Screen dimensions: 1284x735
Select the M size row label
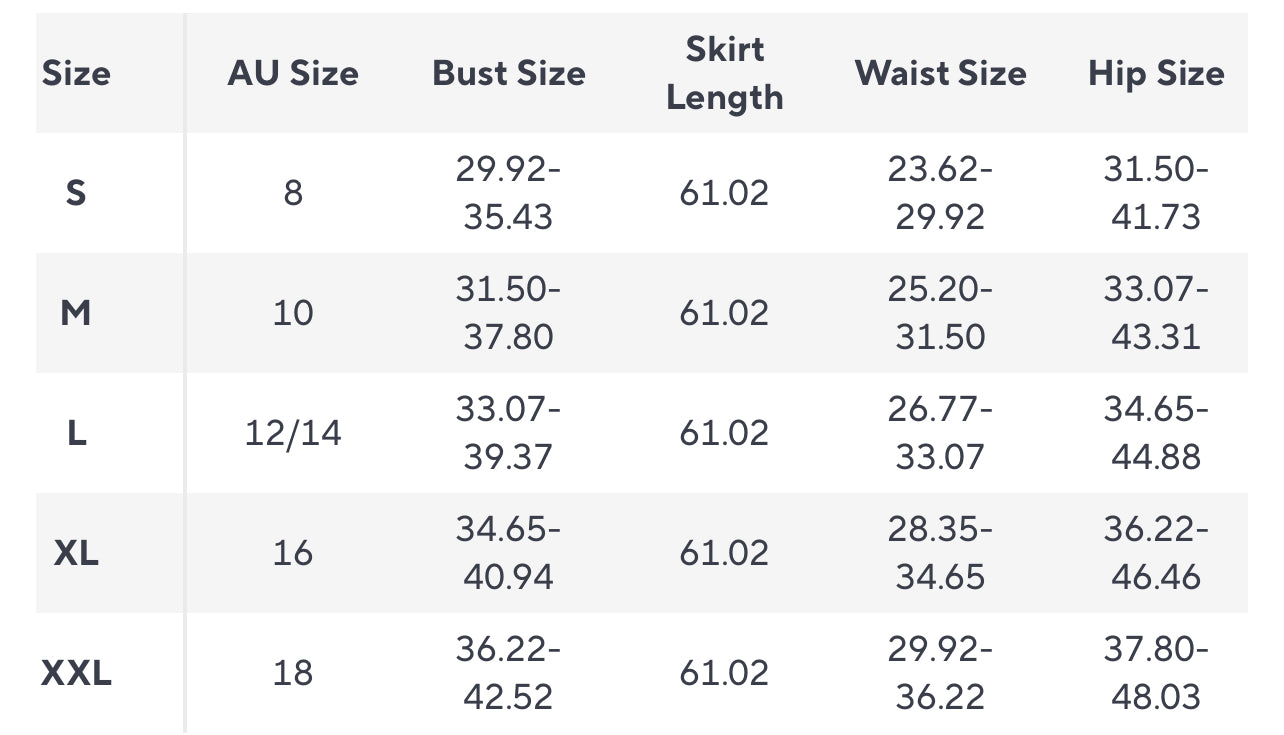pyautogui.click(x=76, y=313)
